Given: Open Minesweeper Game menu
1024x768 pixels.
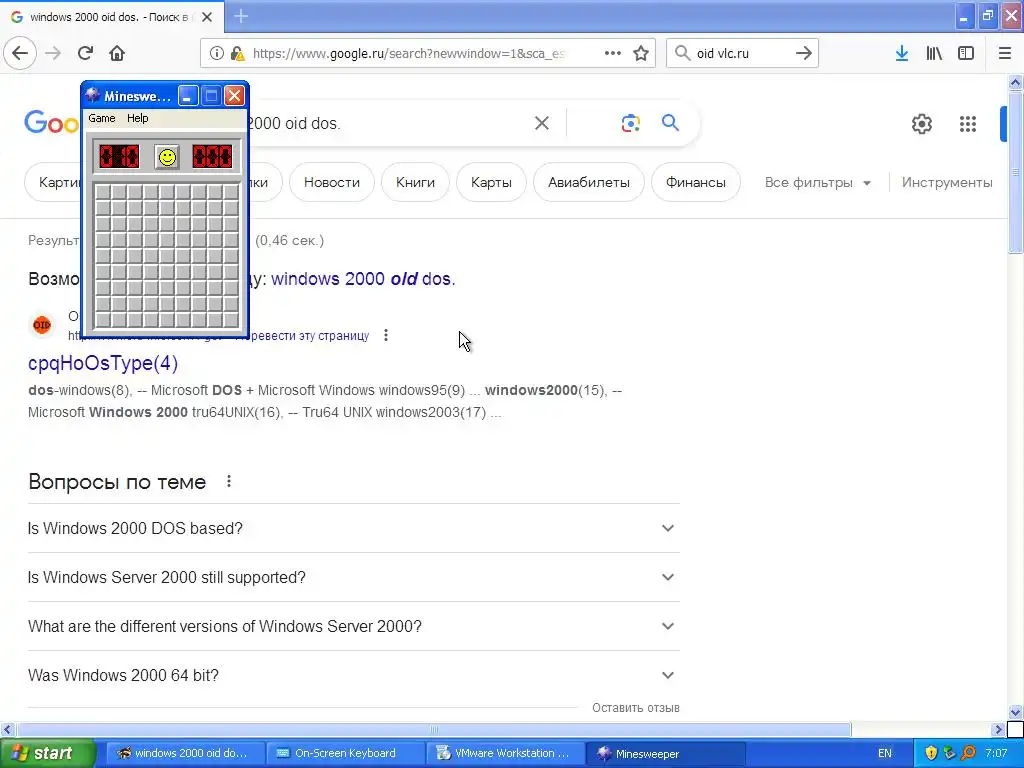Looking at the screenshot, I should coord(102,118).
